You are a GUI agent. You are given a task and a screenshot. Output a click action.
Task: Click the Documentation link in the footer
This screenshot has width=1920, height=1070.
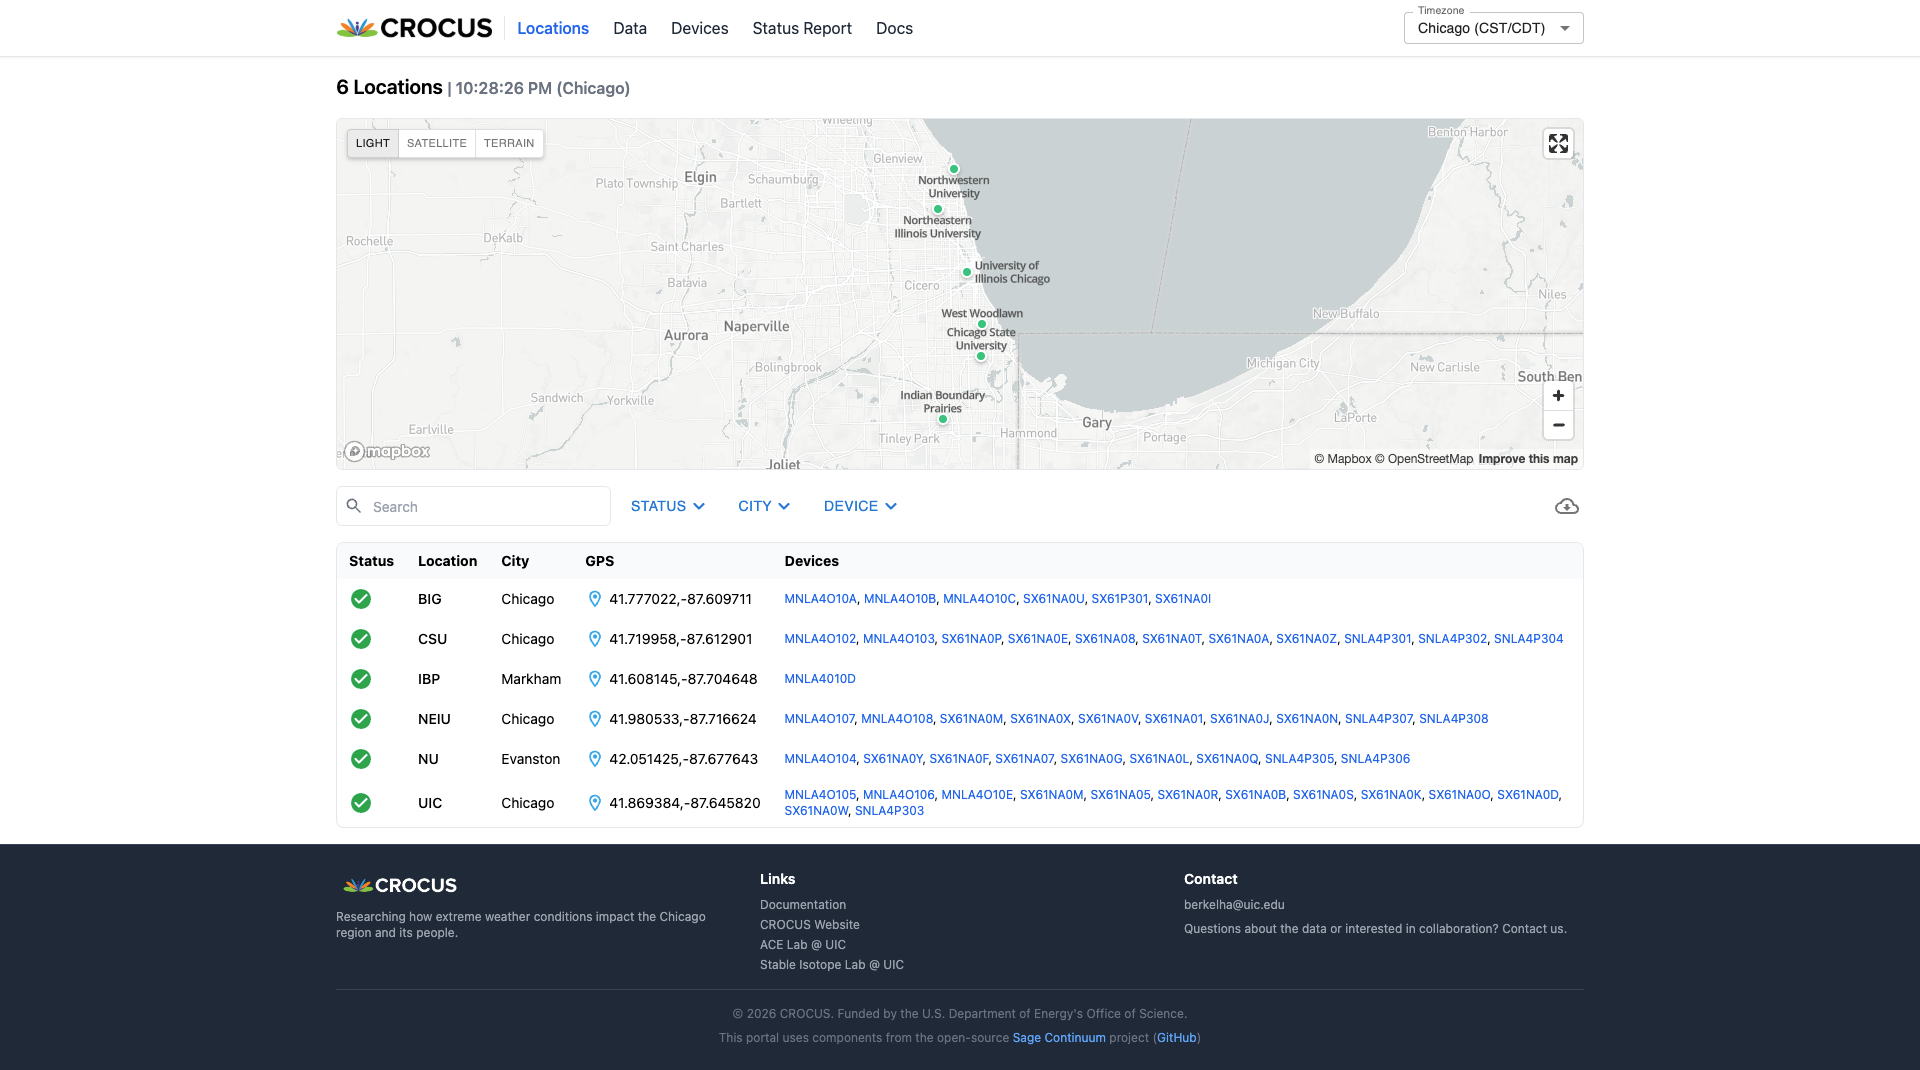802,905
